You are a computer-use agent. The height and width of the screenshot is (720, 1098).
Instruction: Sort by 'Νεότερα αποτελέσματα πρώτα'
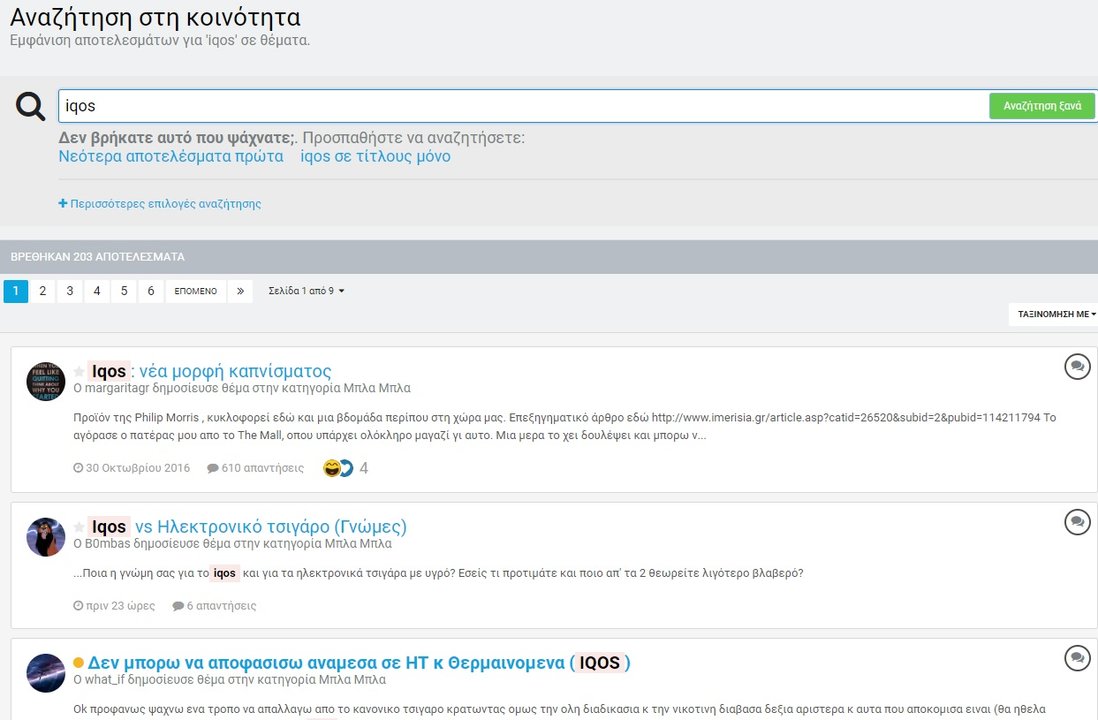coord(171,156)
